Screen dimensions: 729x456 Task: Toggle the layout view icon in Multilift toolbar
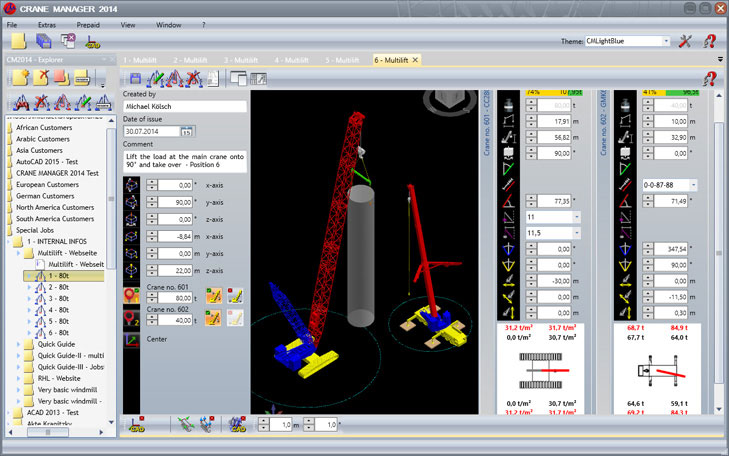tap(258, 79)
